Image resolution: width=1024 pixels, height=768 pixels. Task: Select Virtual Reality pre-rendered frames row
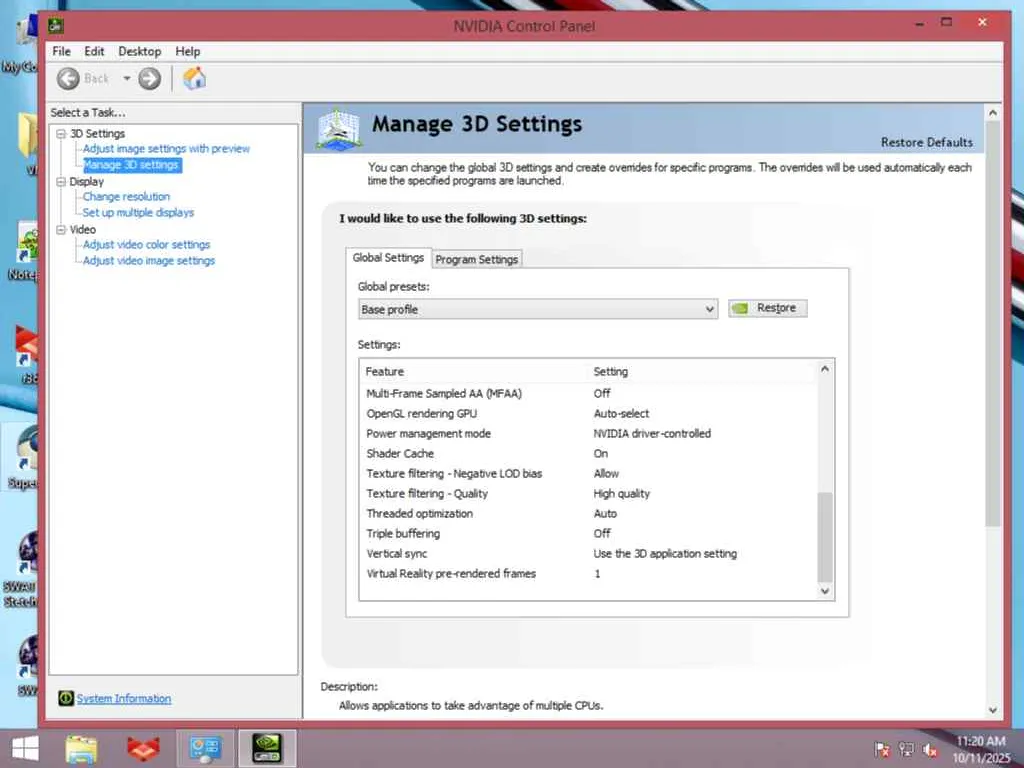click(588, 574)
